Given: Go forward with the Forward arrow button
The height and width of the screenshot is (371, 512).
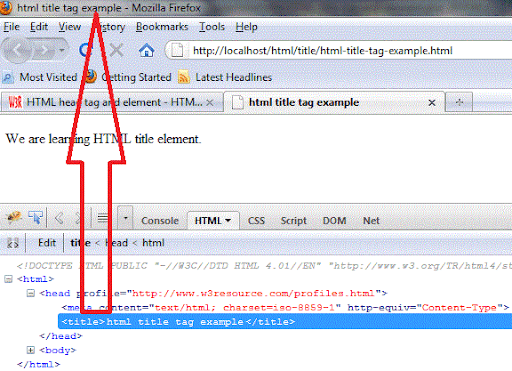Looking at the screenshot, I should pyautogui.click(x=45, y=51).
